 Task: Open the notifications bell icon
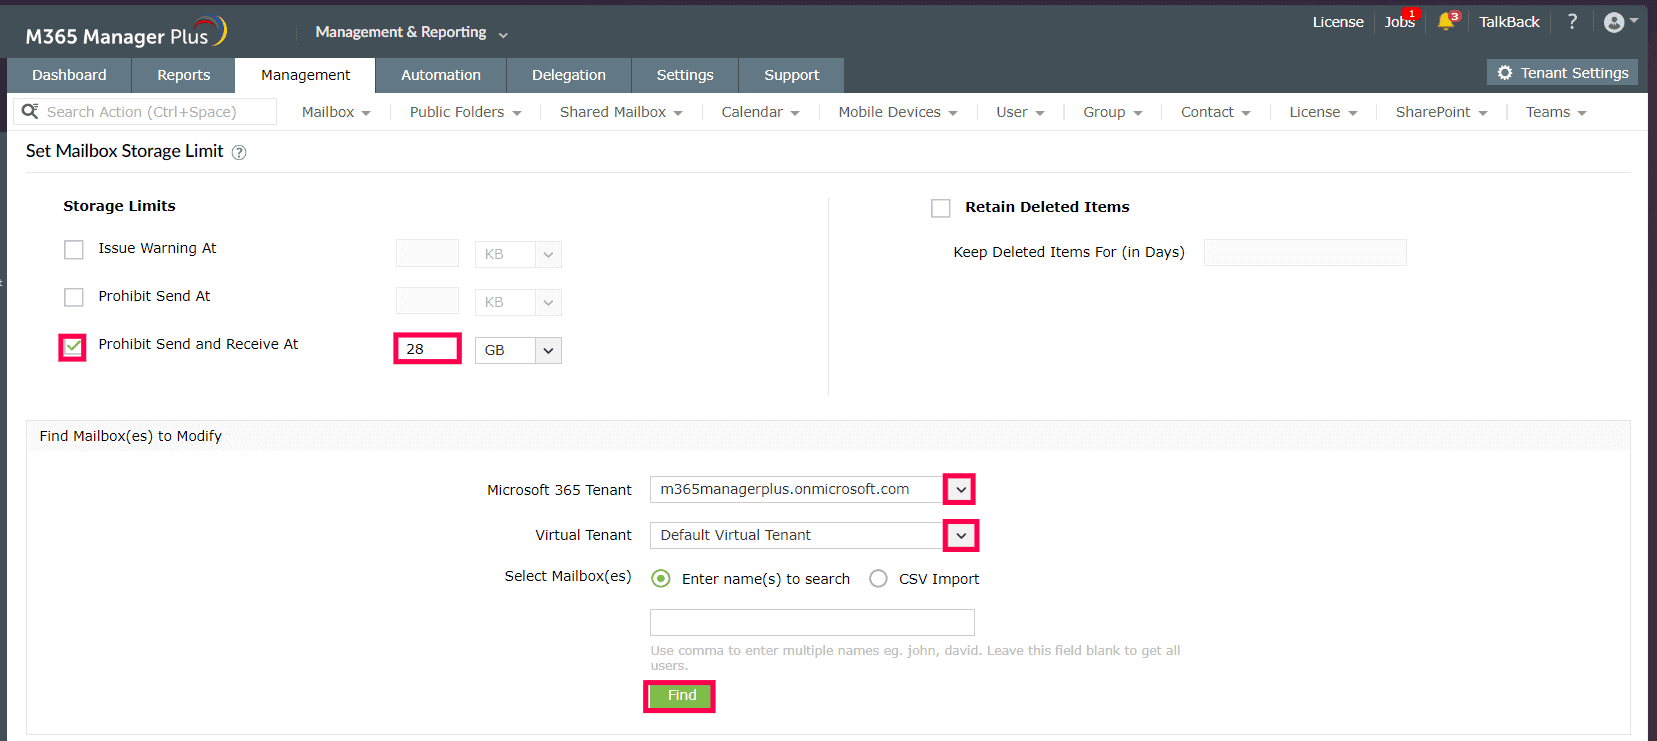pos(1446,22)
